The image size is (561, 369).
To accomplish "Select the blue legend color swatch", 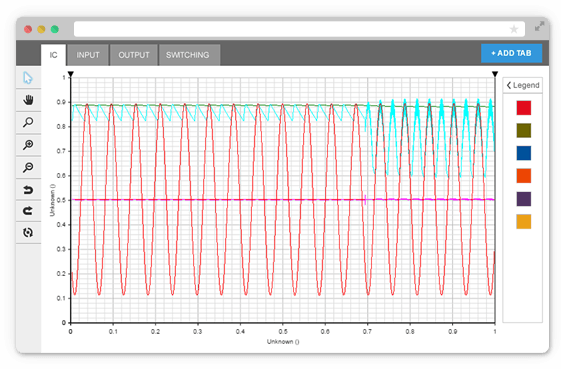I will (523, 153).
